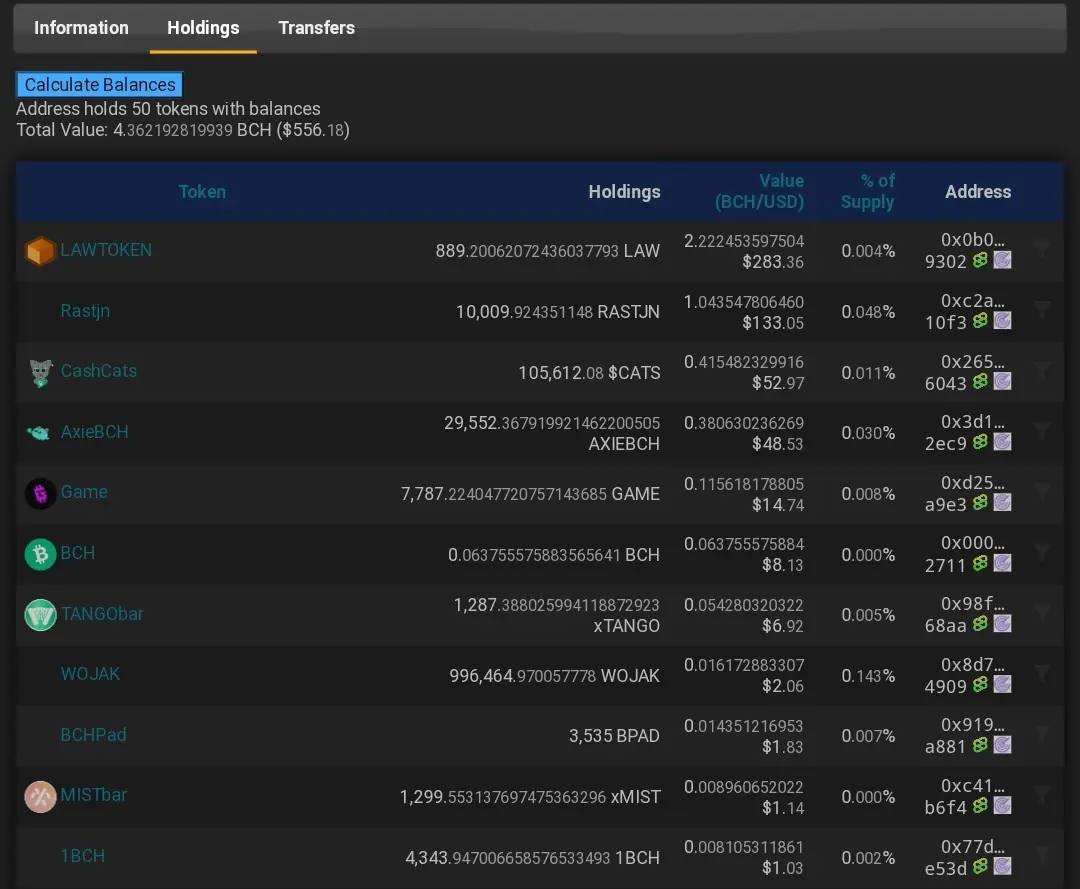Screen dimensions: 1080x889
Task: Click the purple radar icon in the BCH row
Action: [x=1003, y=563]
